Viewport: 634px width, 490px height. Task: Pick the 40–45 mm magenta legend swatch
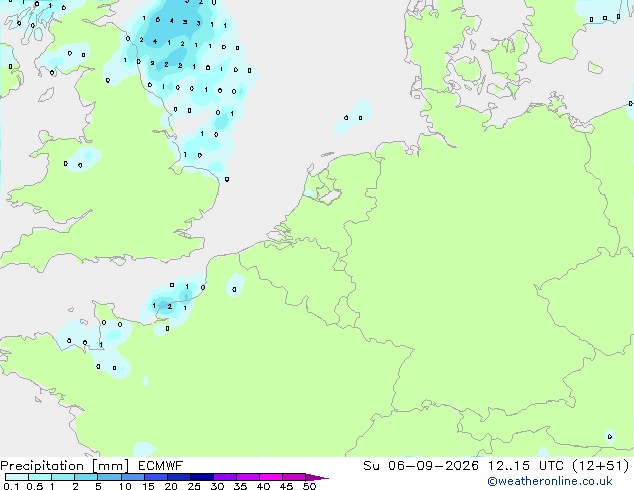click(x=271, y=477)
